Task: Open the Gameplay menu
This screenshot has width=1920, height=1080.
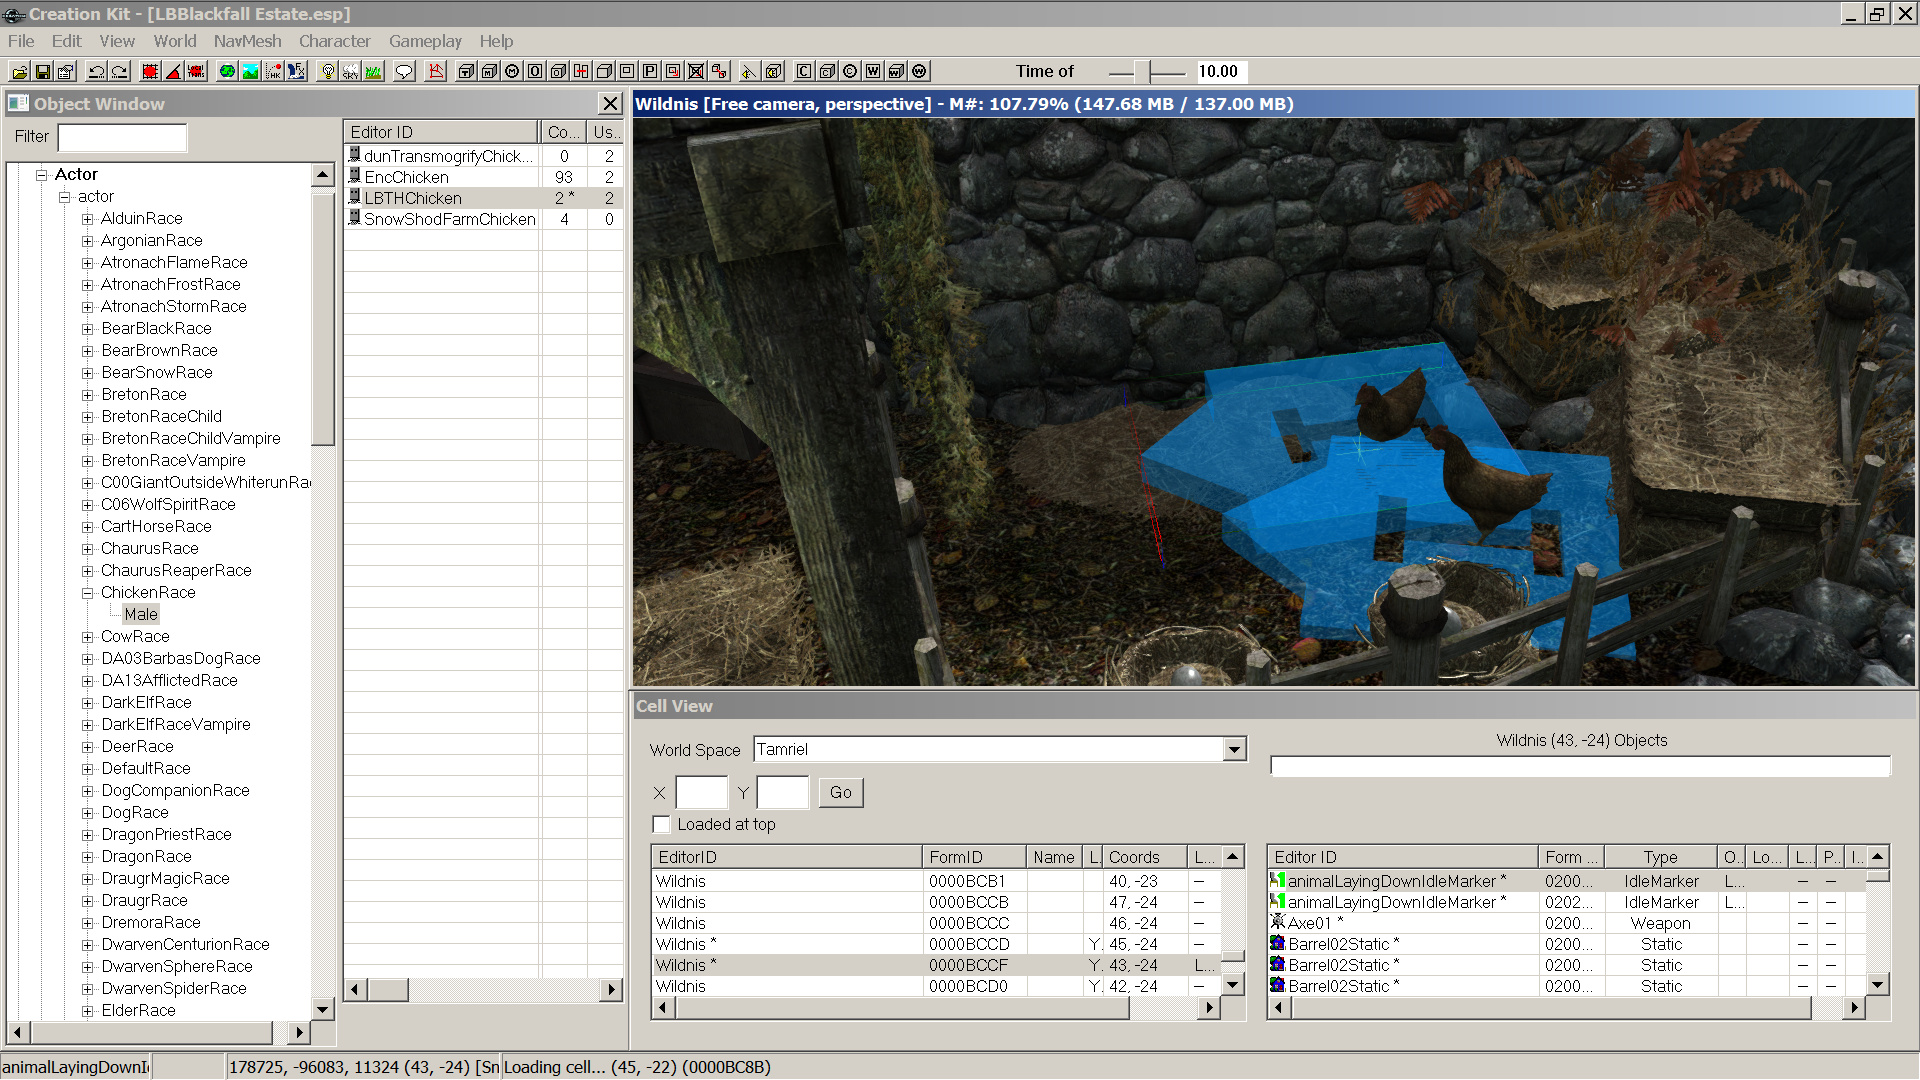Action: 425,41
